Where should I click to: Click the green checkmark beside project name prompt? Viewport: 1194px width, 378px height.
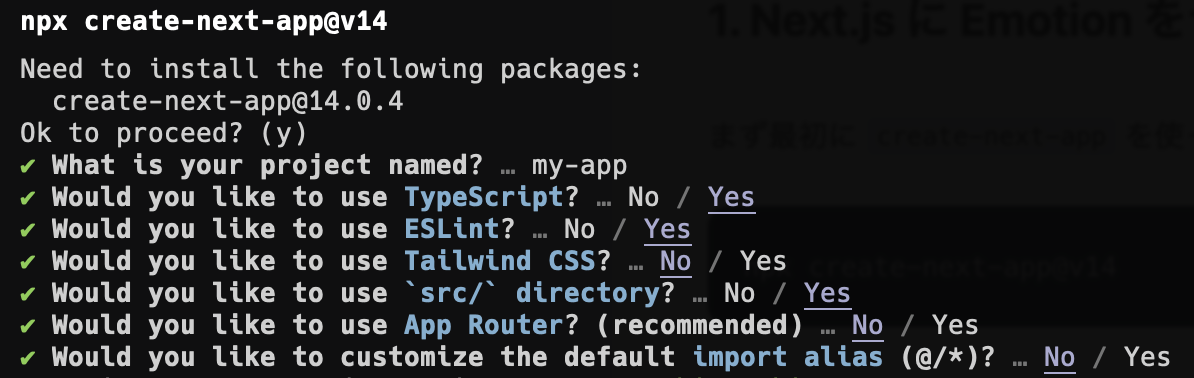27,165
